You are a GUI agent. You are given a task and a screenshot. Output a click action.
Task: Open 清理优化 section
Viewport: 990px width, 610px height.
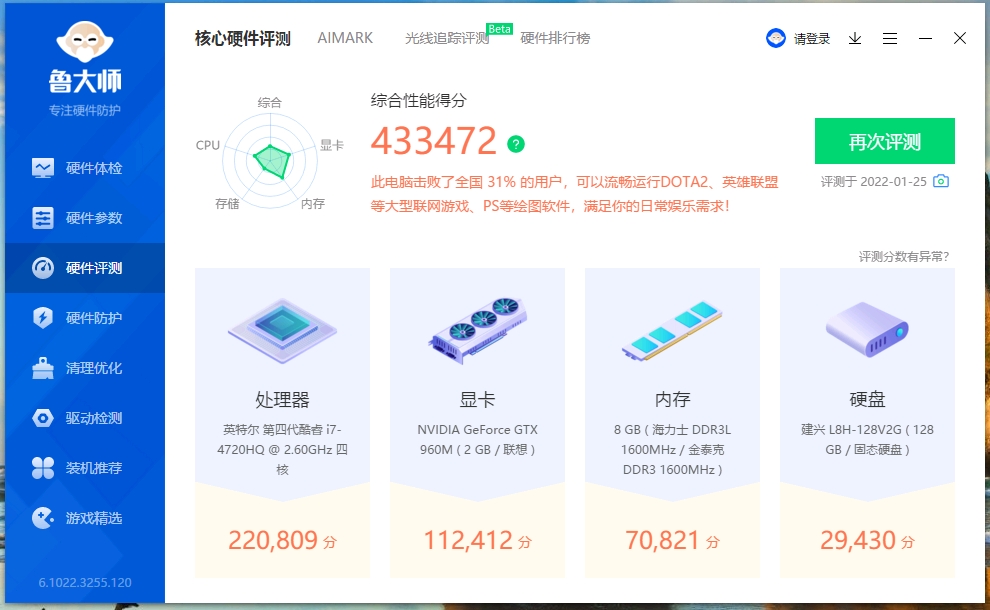[85, 368]
